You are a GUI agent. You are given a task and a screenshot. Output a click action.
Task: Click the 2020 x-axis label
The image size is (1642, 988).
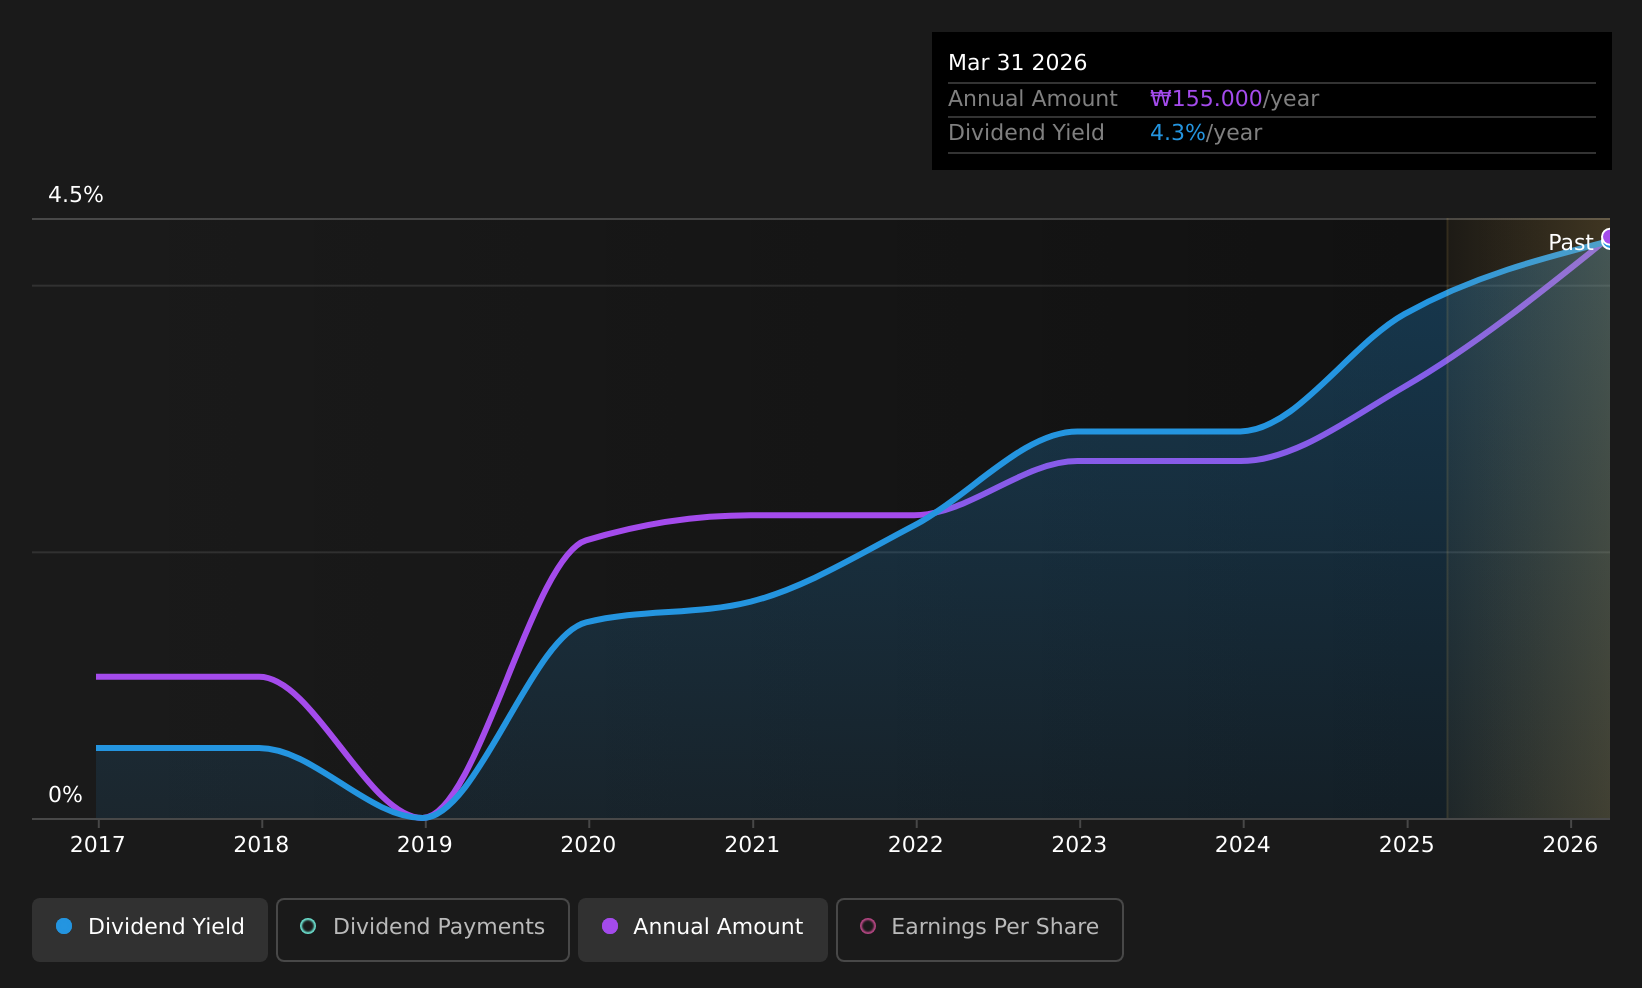[x=588, y=845]
